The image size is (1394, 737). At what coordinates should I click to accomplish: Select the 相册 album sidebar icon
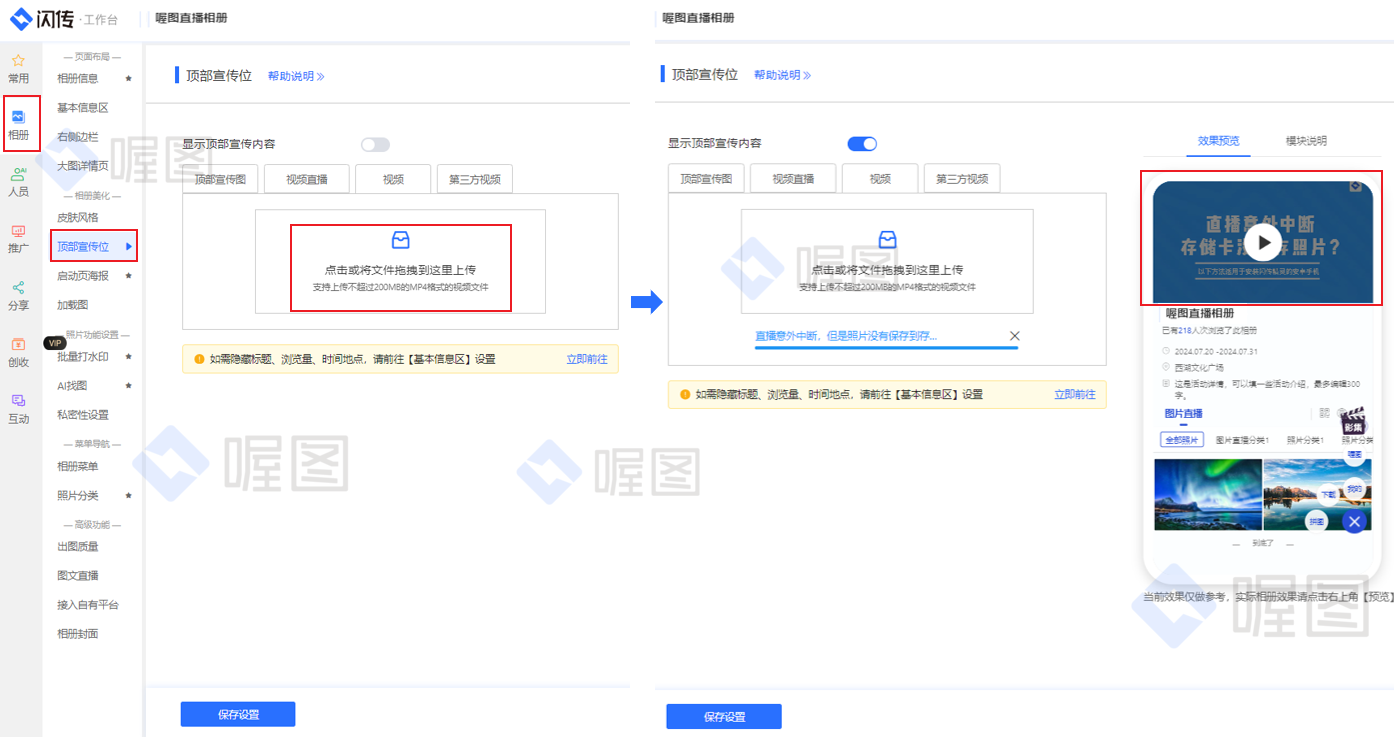[18, 117]
